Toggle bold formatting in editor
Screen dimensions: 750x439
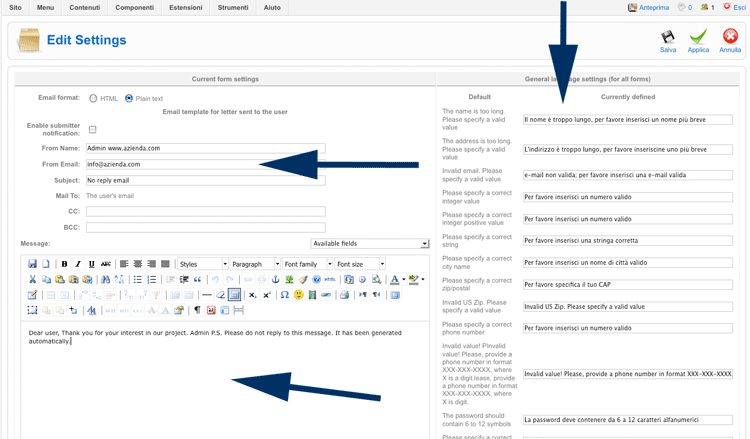(x=64, y=264)
